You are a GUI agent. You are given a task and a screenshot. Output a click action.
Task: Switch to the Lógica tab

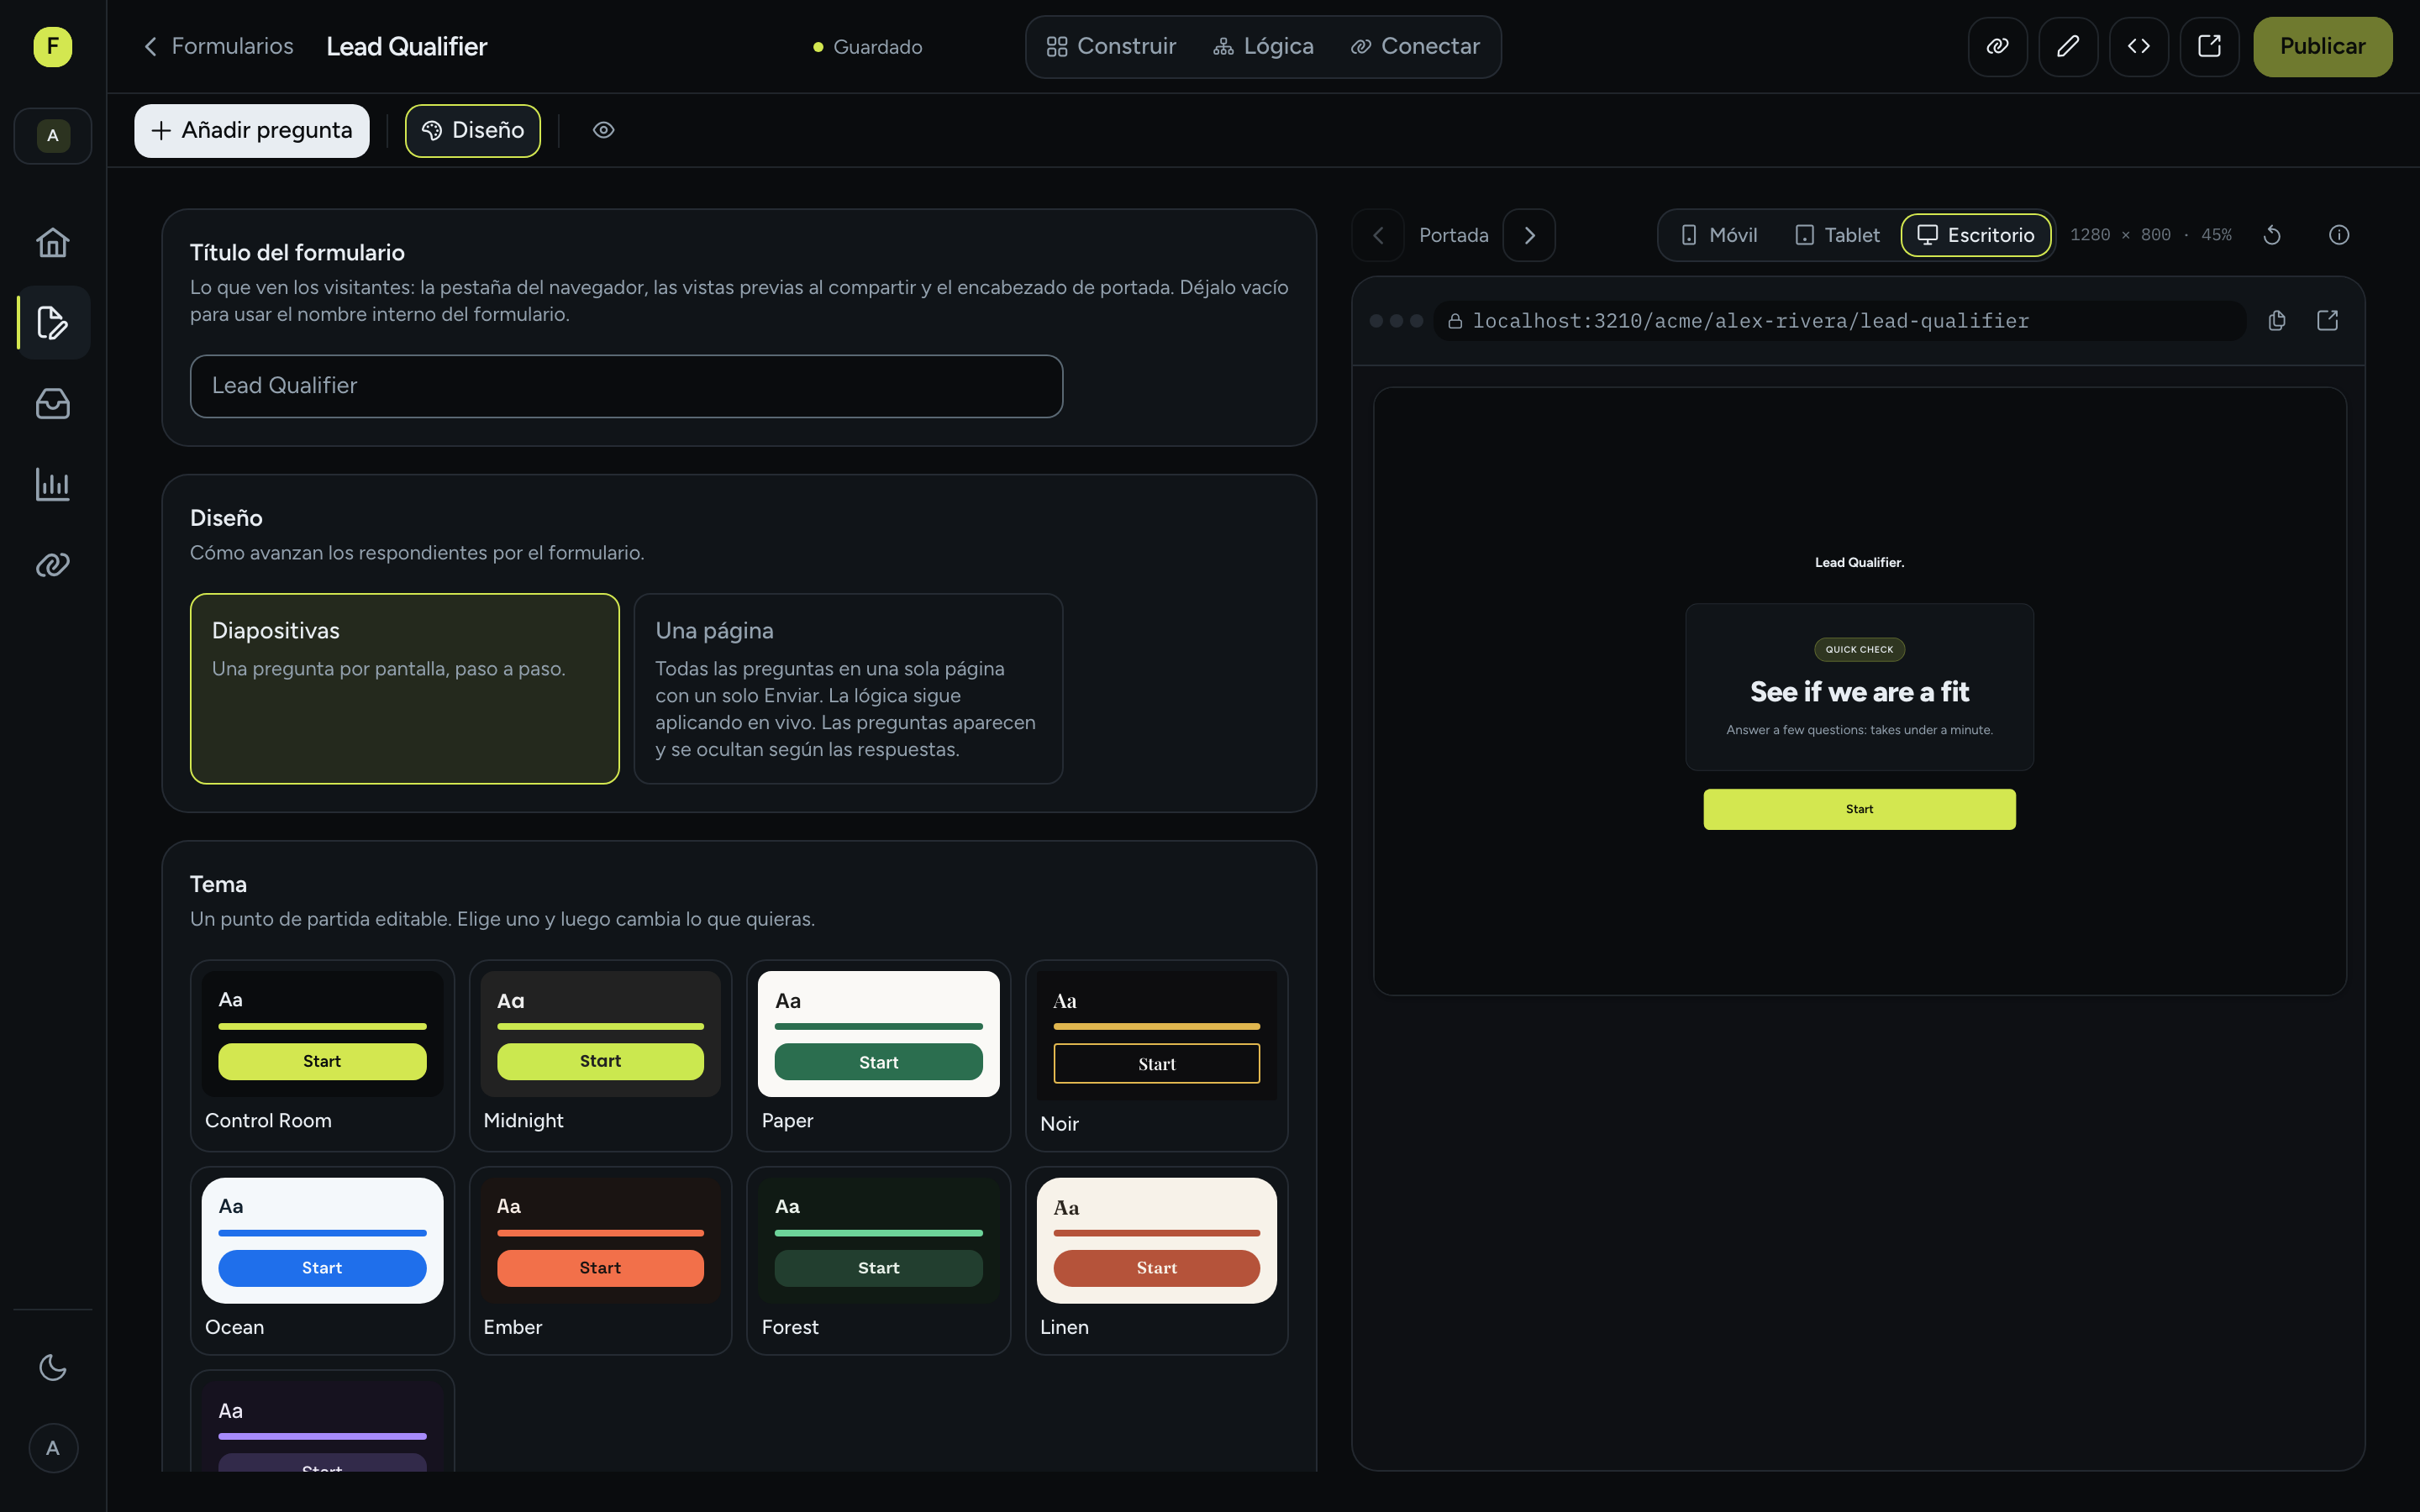(x=1263, y=46)
